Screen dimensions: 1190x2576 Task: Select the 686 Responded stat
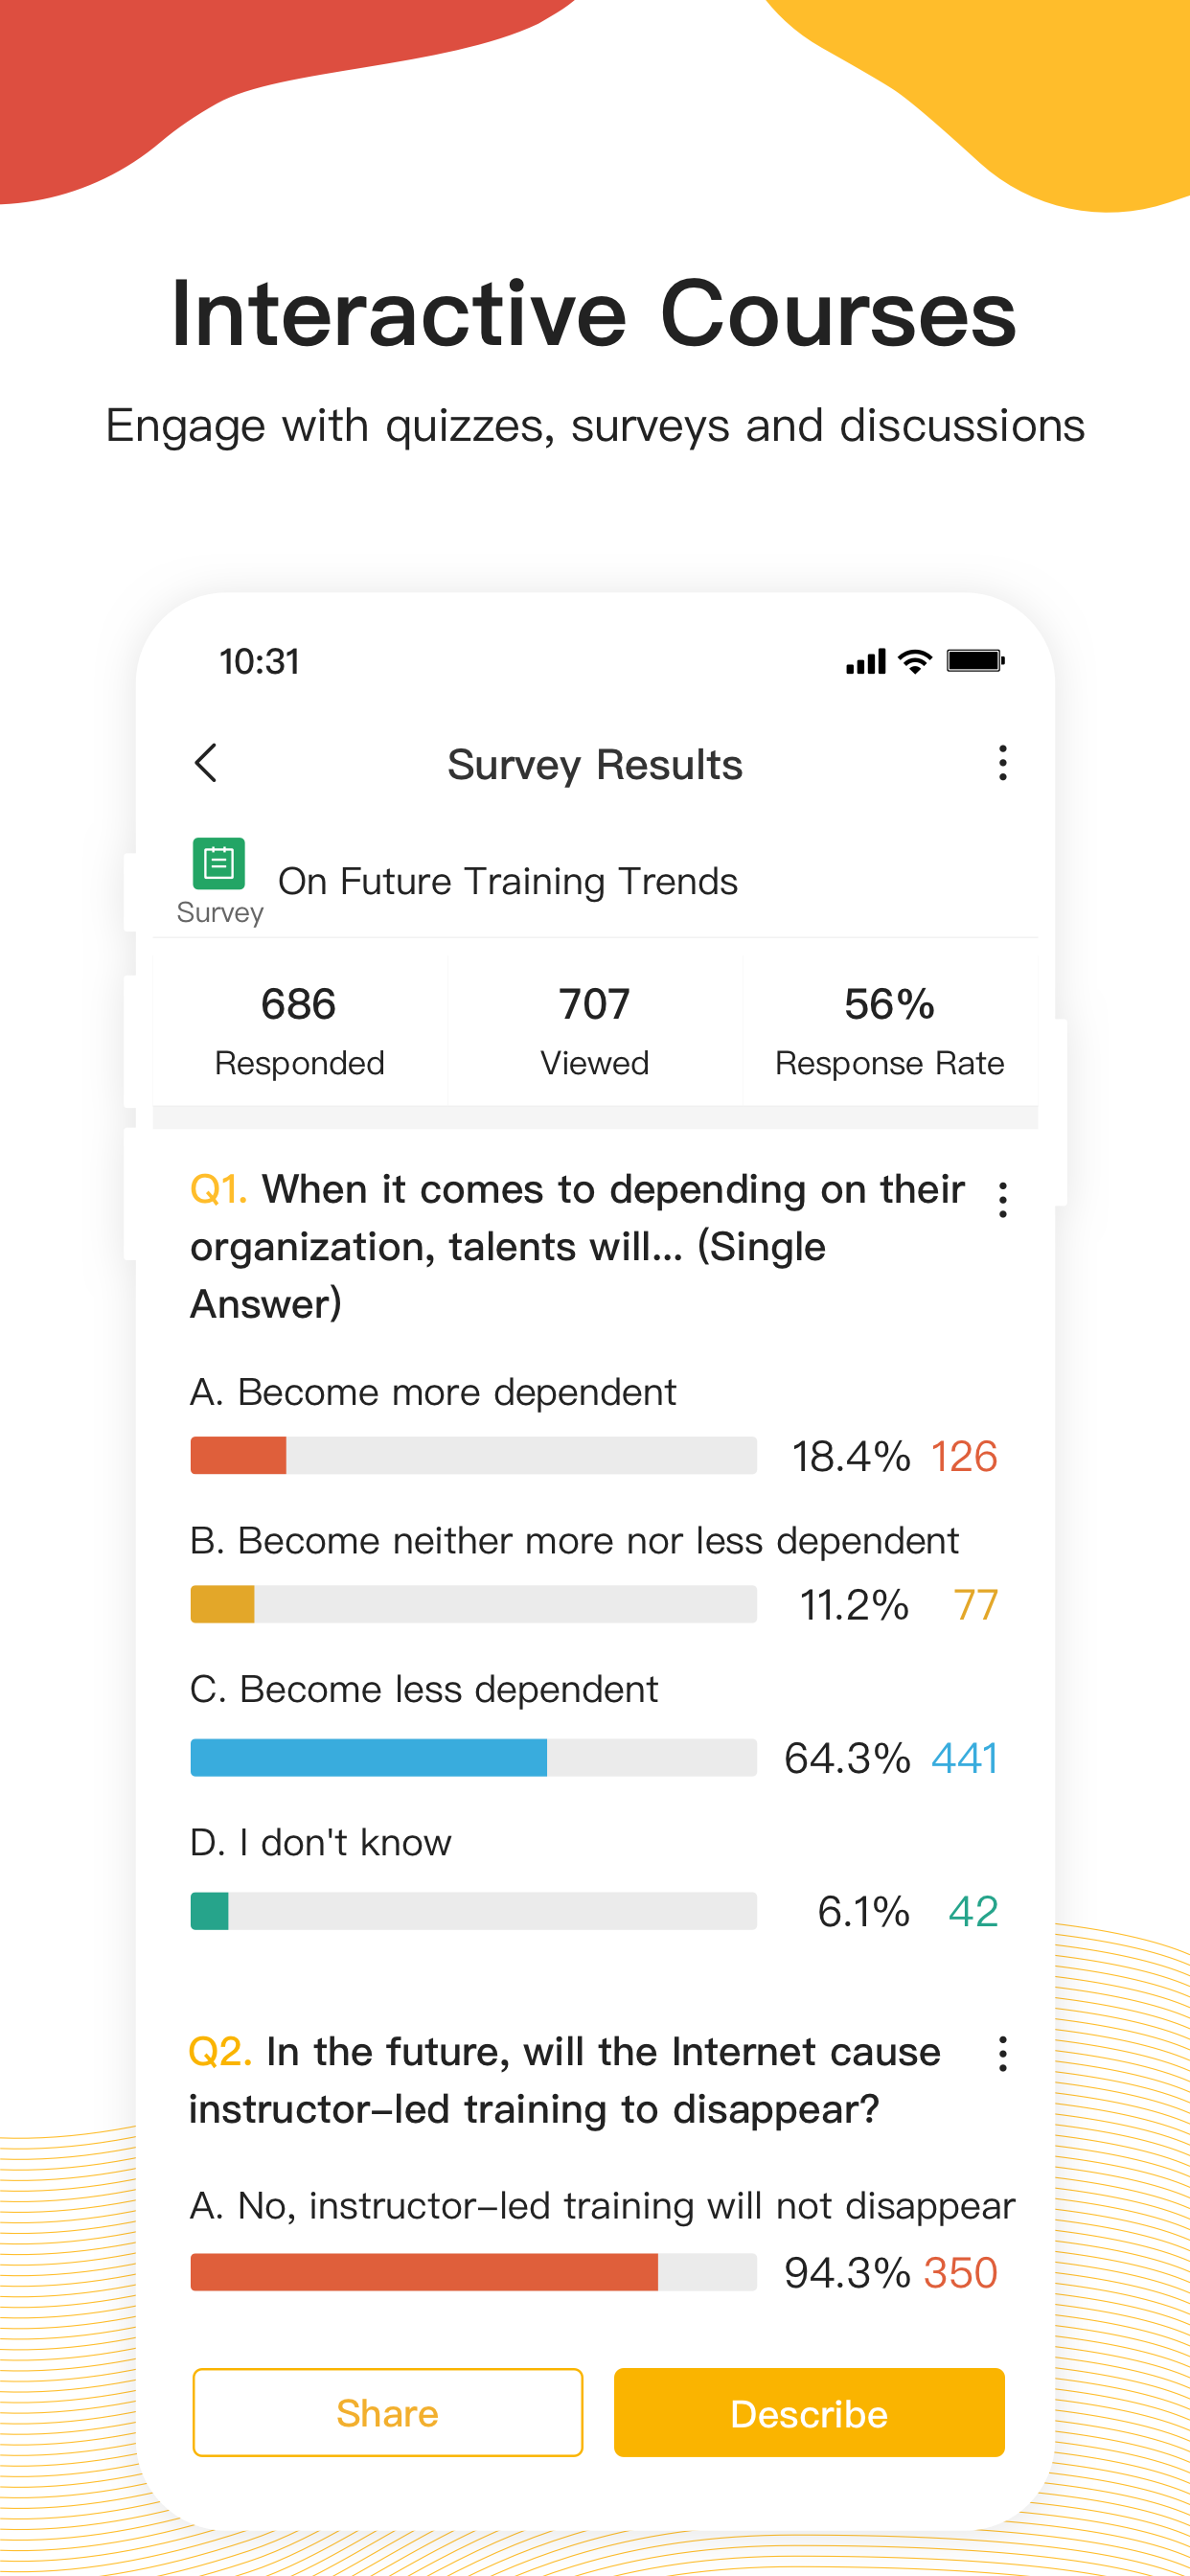point(299,1031)
